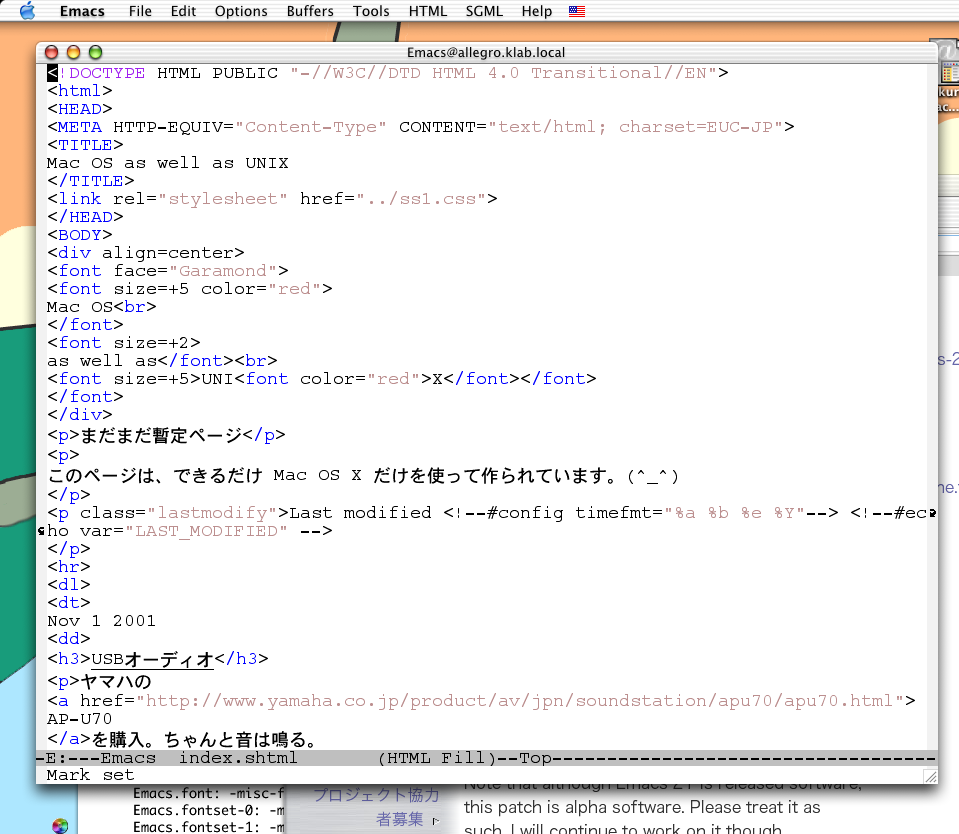Expand the Options menu
The height and width of the screenshot is (834, 959).
pos(241,11)
